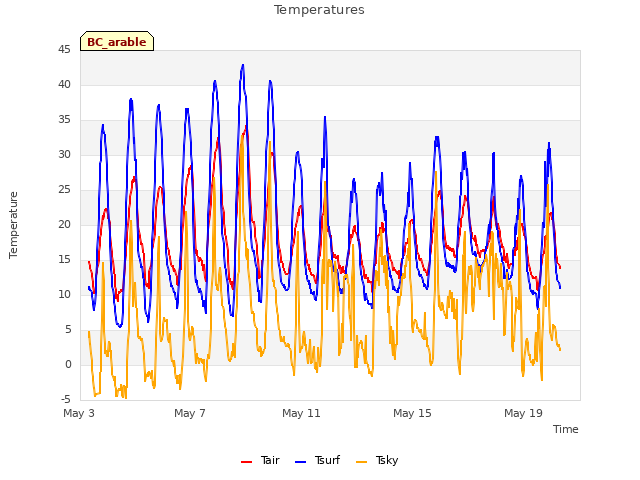Click the May 15 axis label
The height and width of the screenshot is (480, 640).
coord(412,413)
